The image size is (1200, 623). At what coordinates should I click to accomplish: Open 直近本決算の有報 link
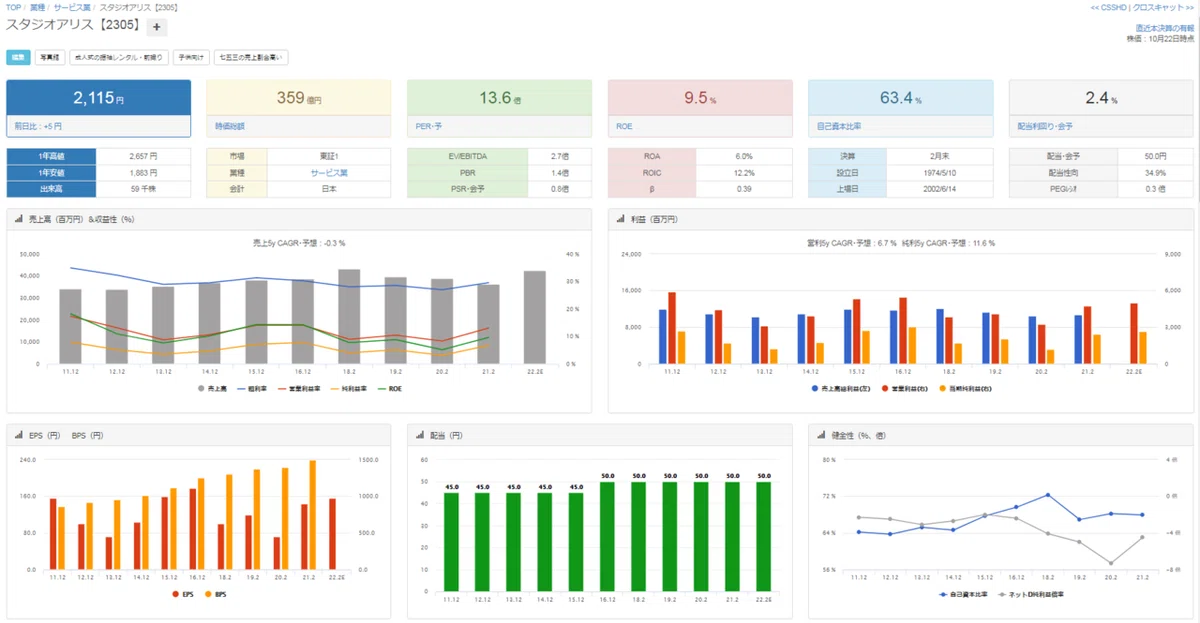click(x=1164, y=28)
